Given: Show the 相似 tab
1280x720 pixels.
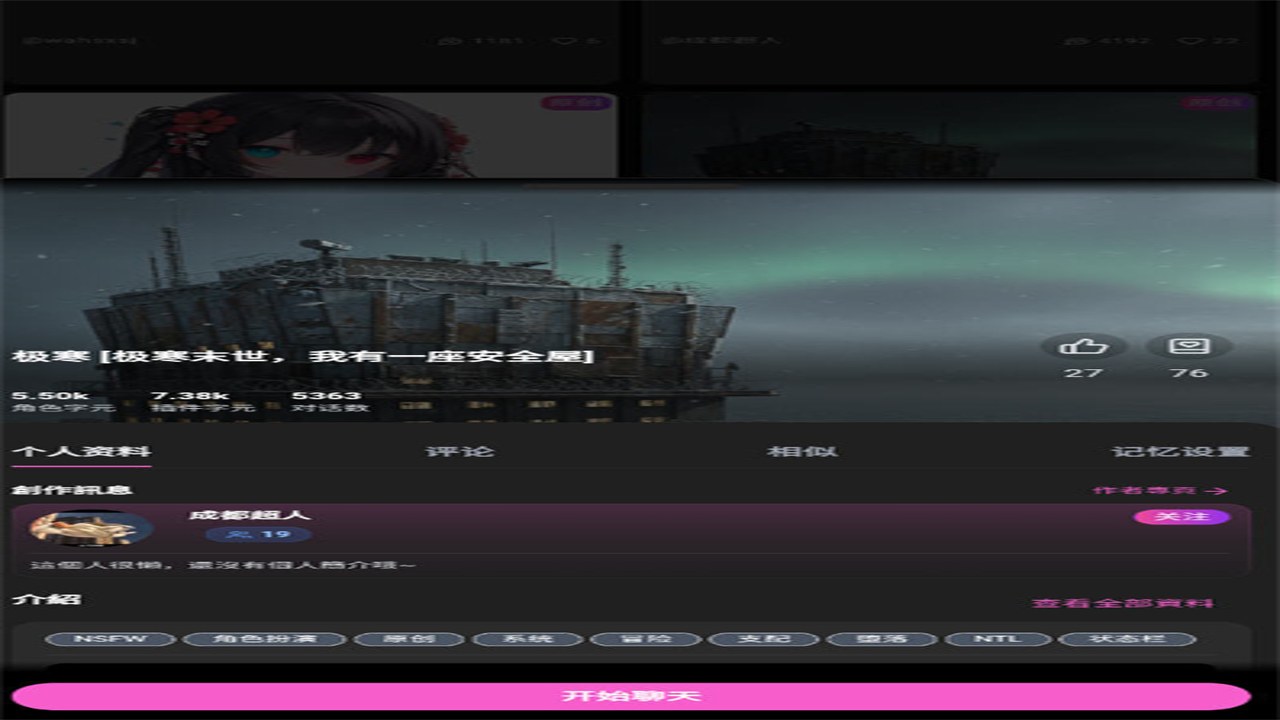Looking at the screenshot, I should 802,451.
